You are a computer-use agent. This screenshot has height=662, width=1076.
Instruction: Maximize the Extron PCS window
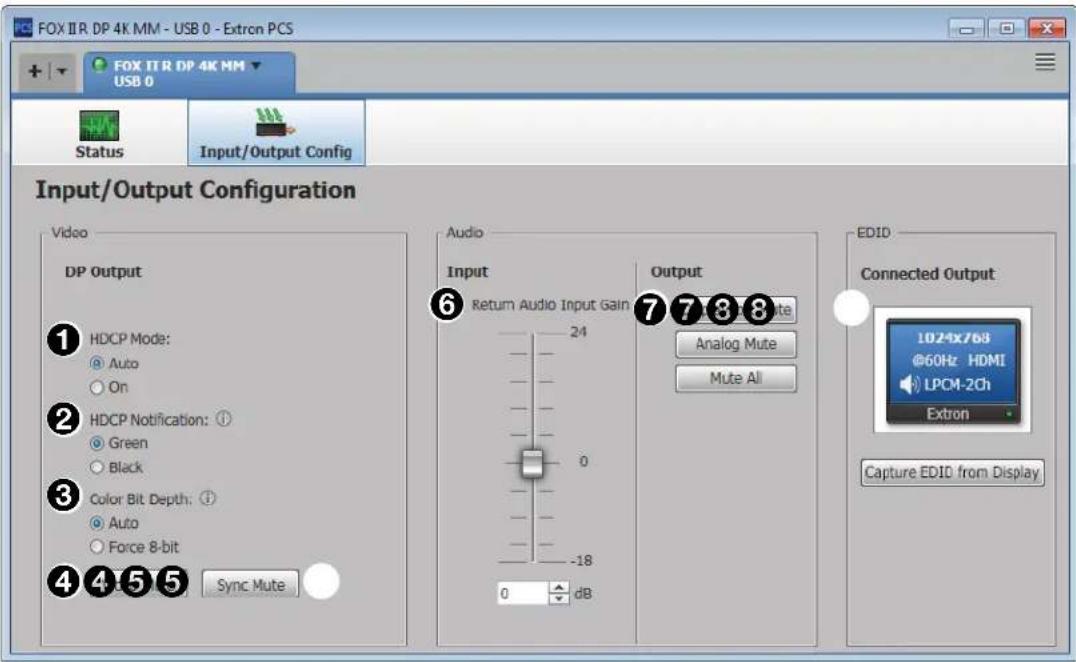tap(1006, 29)
